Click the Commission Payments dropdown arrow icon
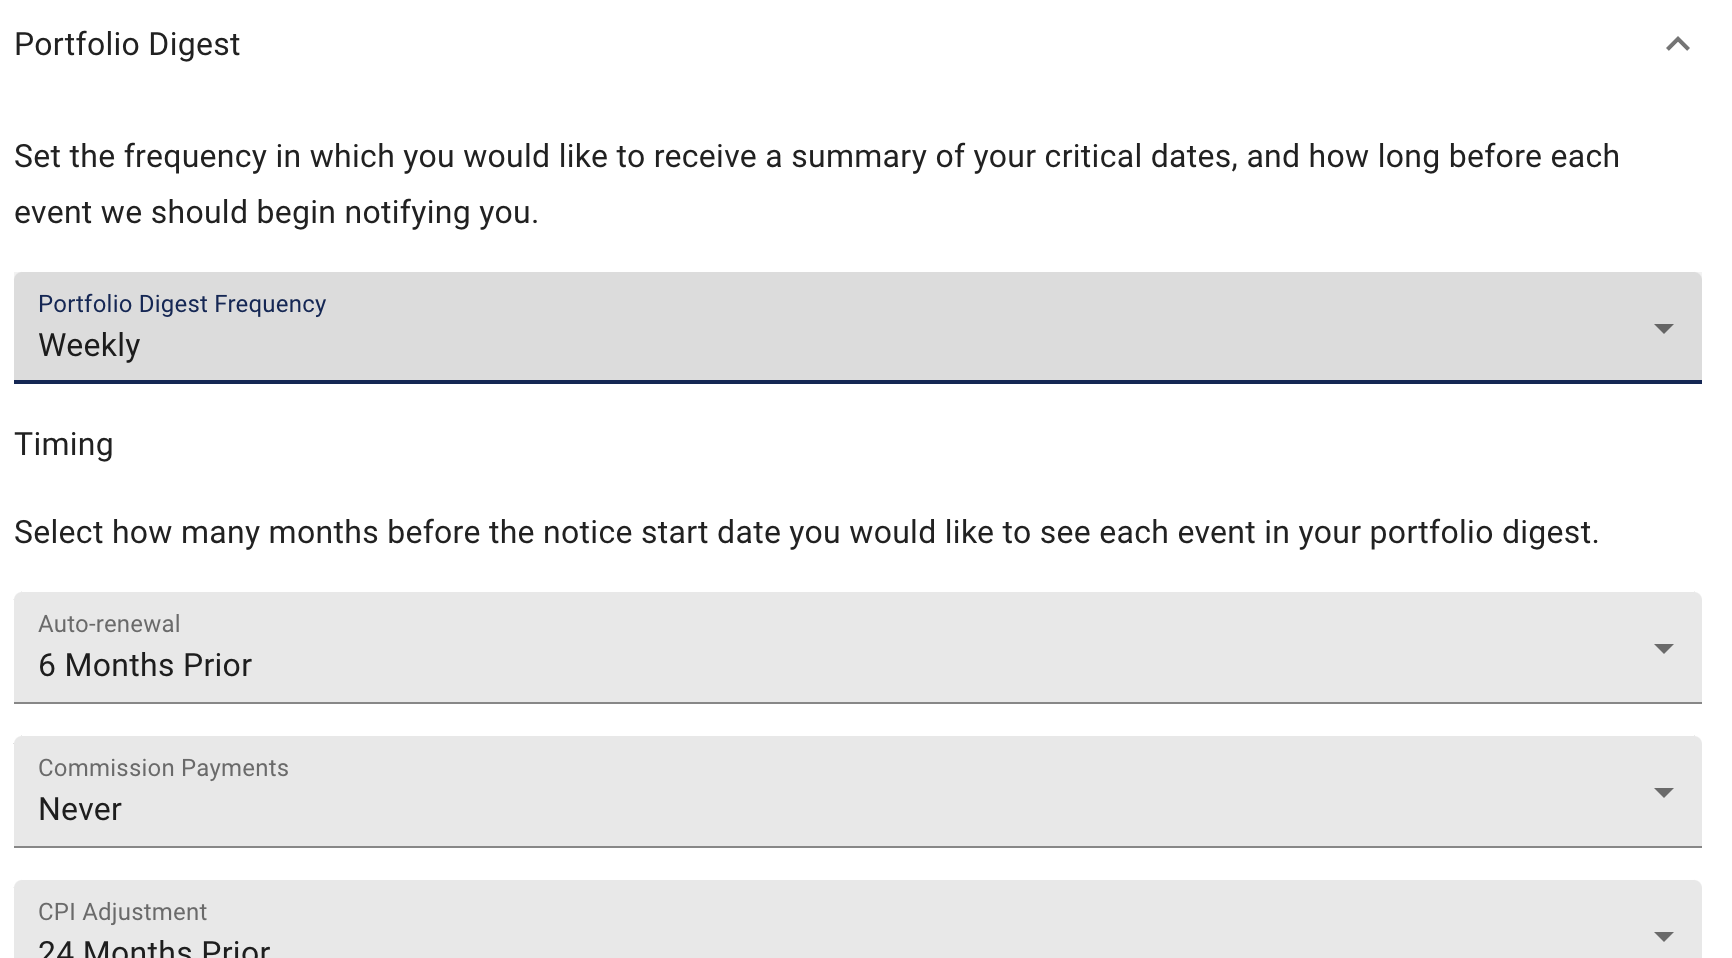 tap(1663, 793)
